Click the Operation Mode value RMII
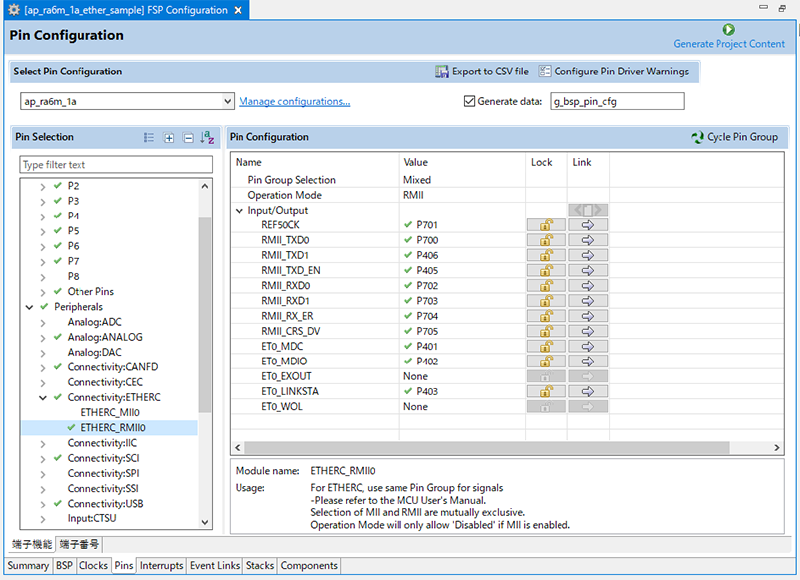This screenshot has height=580, width=800. 413,195
